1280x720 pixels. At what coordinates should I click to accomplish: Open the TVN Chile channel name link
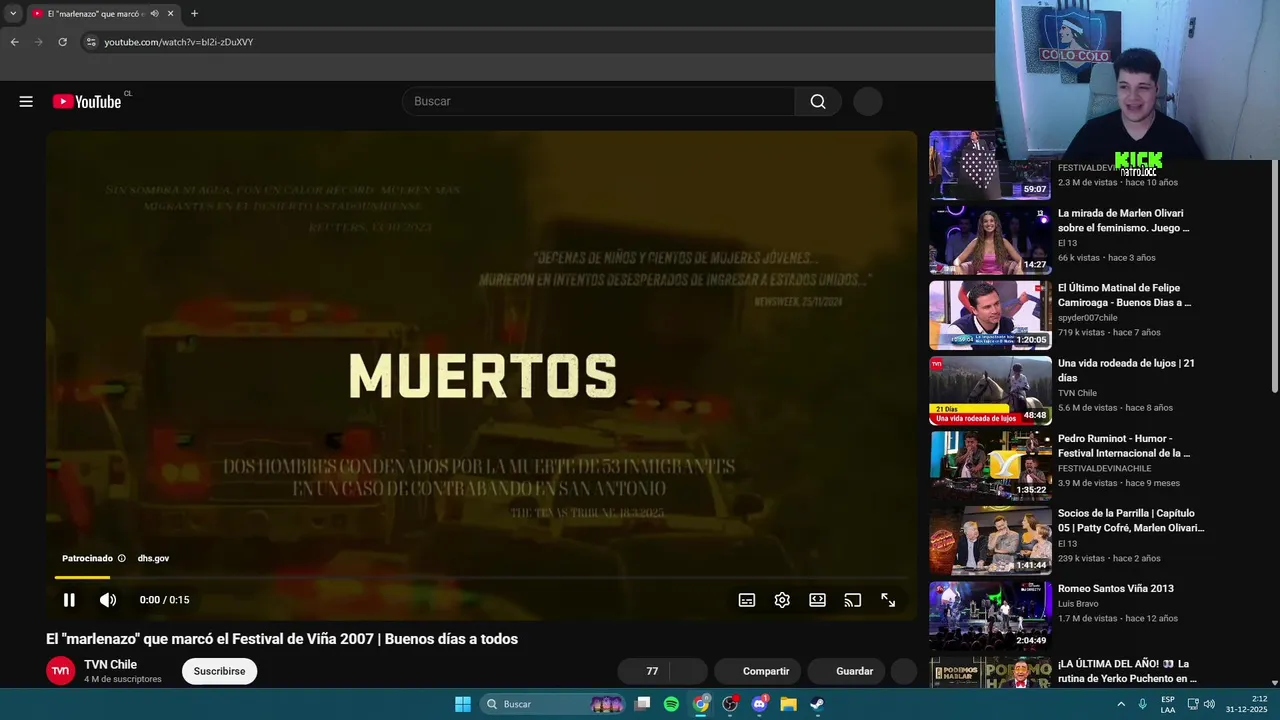click(110, 665)
